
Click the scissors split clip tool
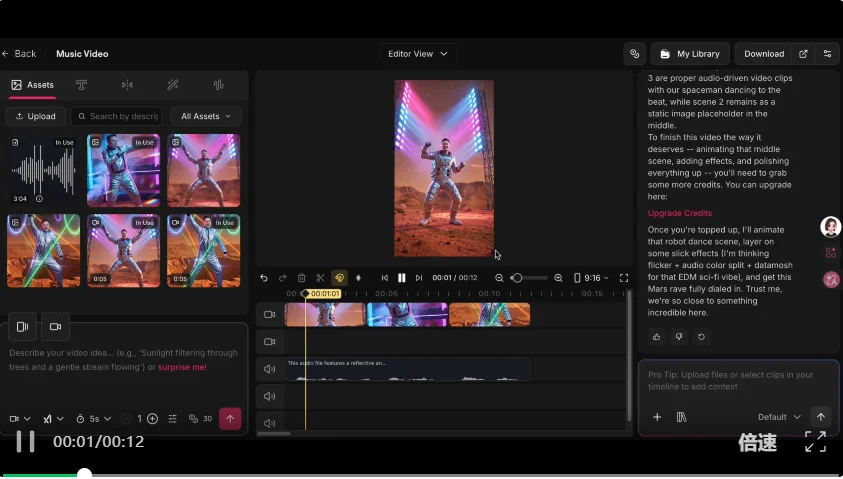[320, 278]
